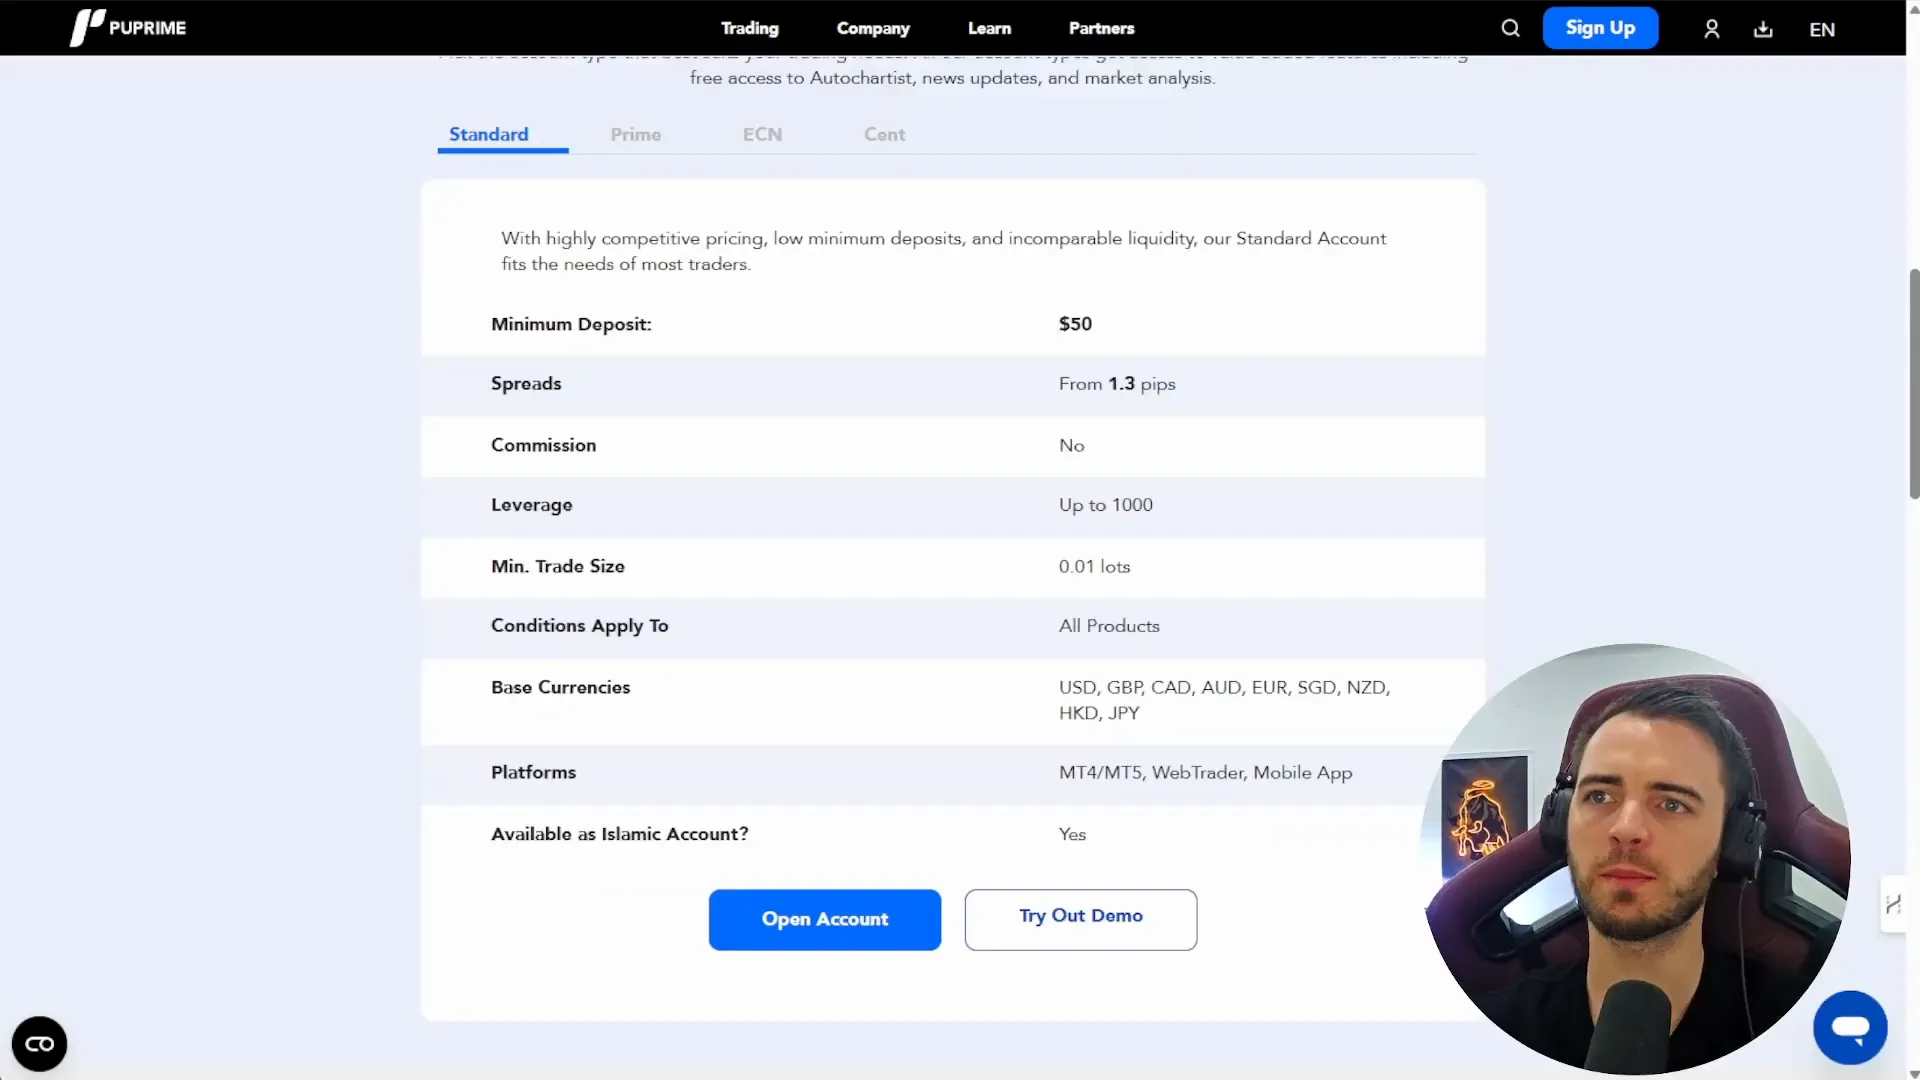1920x1080 pixels.
Task: Click the page vertical scrollbar
Action: tap(1913, 384)
